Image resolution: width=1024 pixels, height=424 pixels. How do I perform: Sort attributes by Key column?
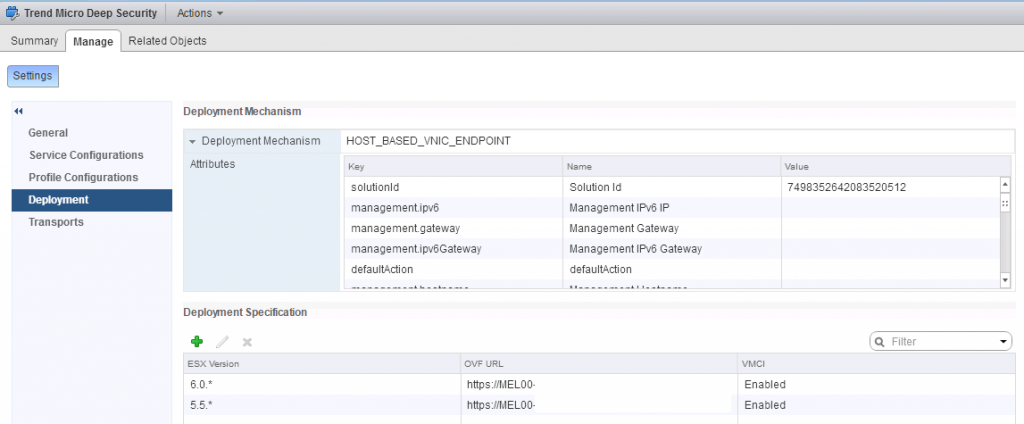pos(453,167)
